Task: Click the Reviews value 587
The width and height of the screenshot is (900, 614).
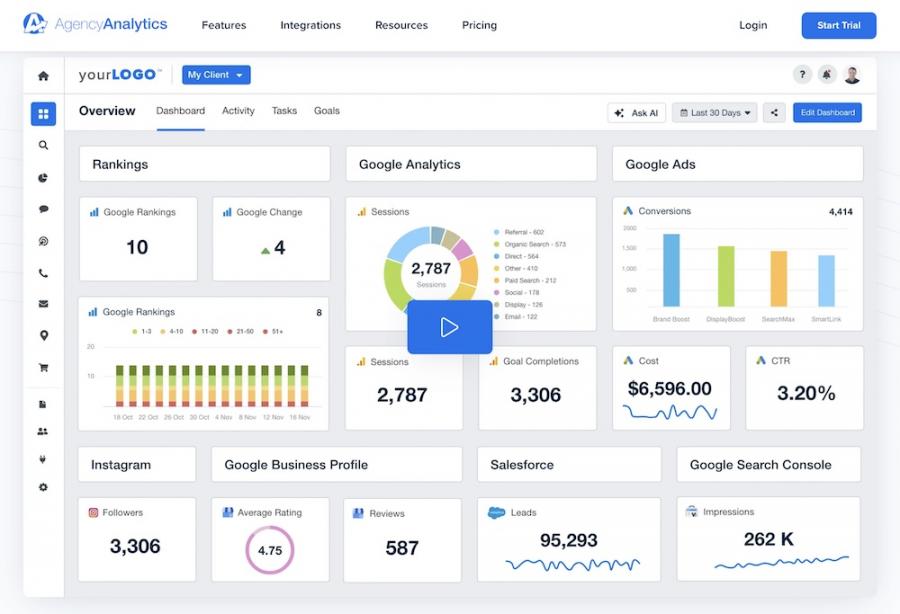Action: pos(402,548)
